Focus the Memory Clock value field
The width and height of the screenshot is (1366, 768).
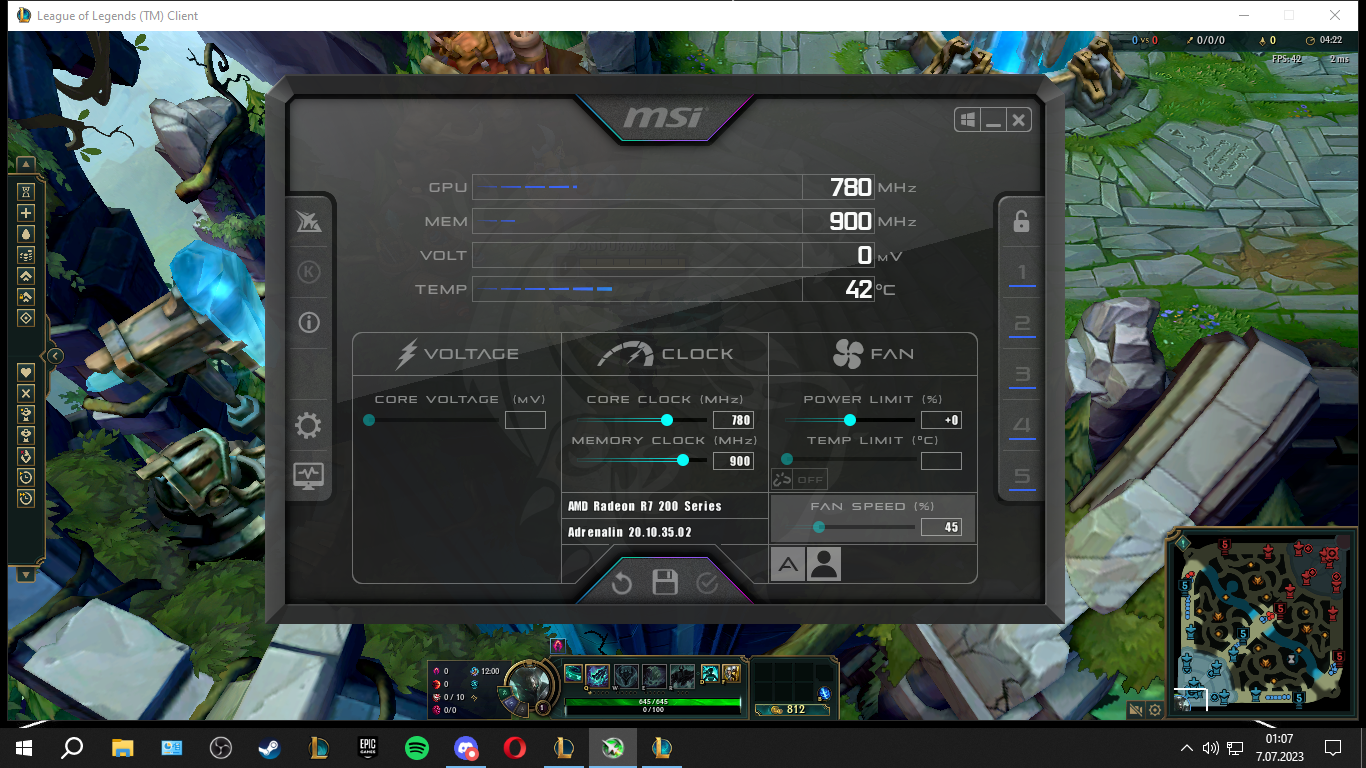click(x=733, y=461)
